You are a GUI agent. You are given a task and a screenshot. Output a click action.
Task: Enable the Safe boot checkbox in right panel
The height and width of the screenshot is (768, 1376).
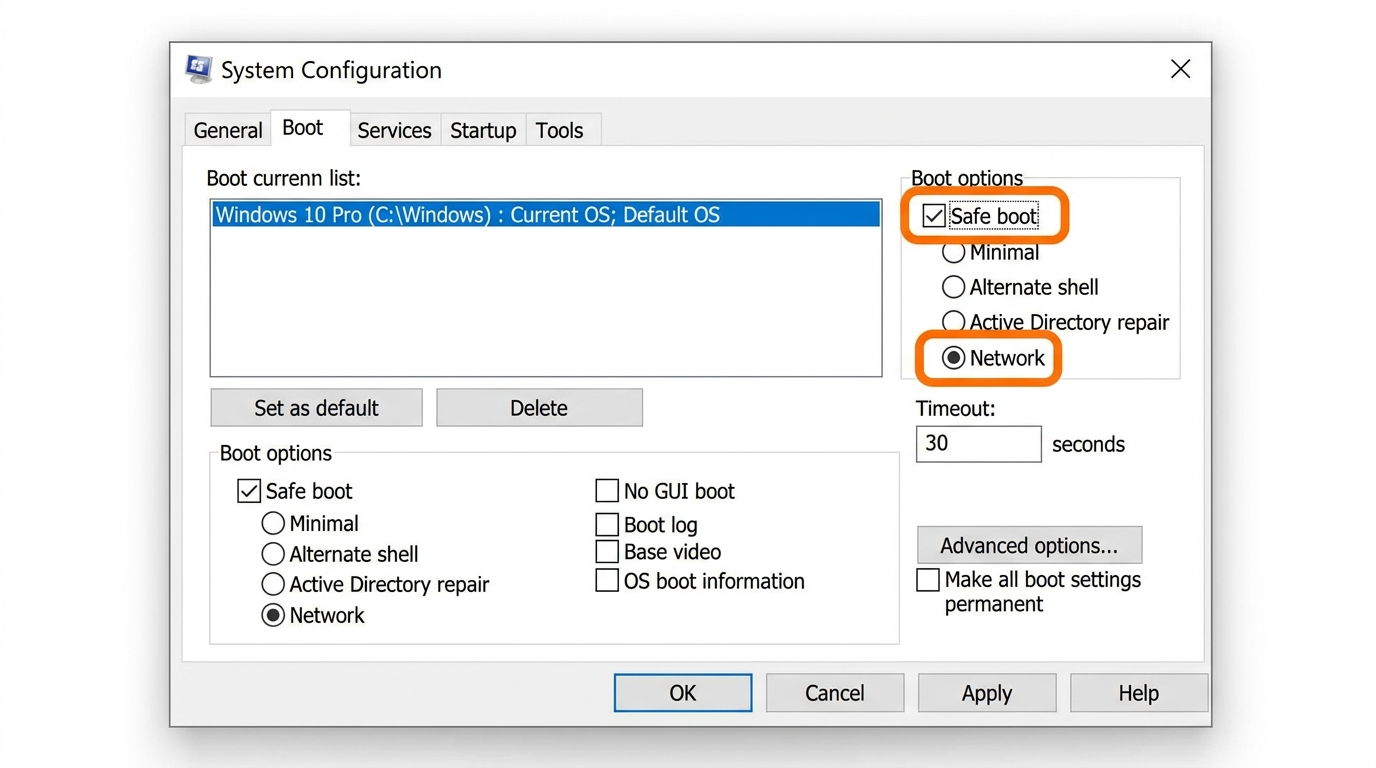point(932,215)
